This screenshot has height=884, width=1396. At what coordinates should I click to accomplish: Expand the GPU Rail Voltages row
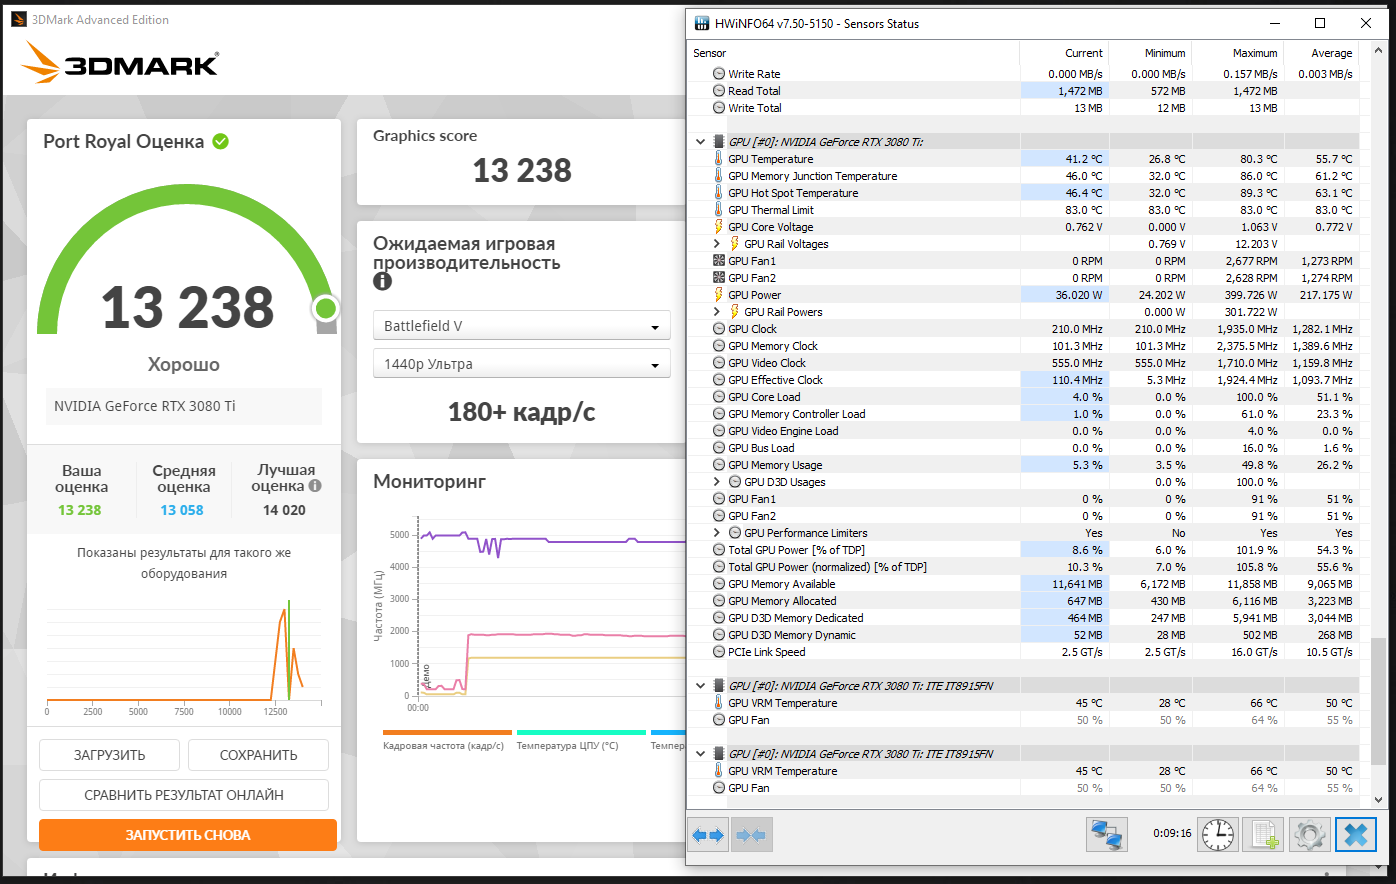tap(717, 244)
